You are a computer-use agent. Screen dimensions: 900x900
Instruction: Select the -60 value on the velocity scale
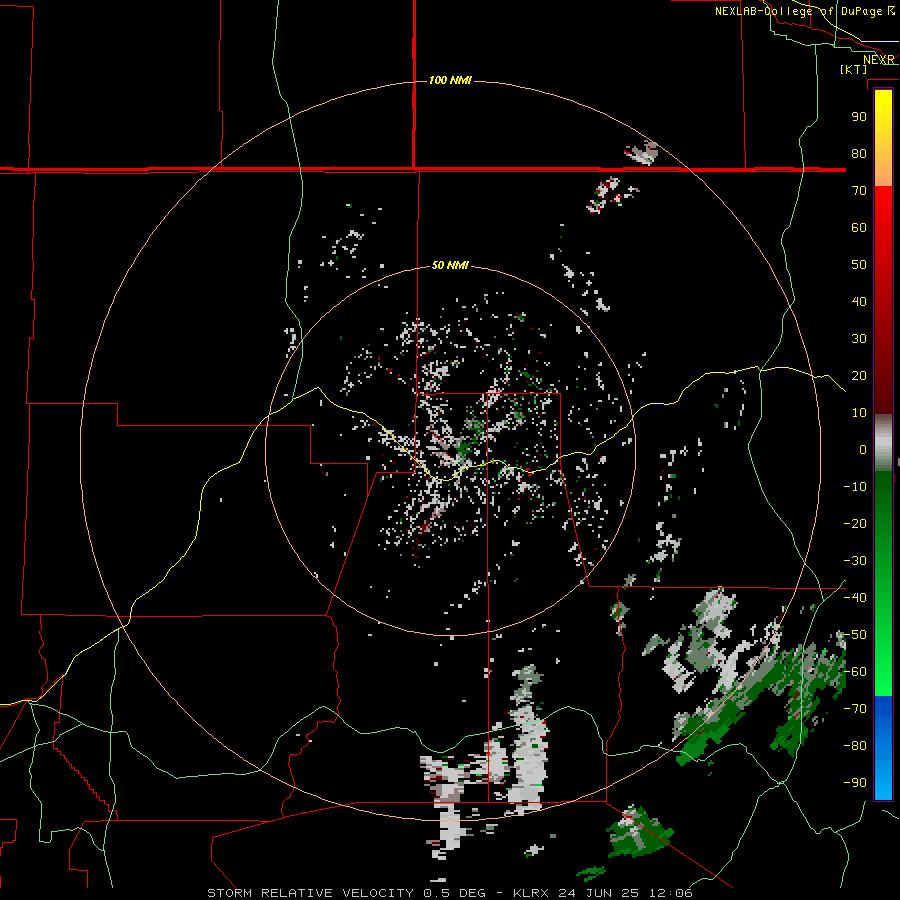[855, 672]
